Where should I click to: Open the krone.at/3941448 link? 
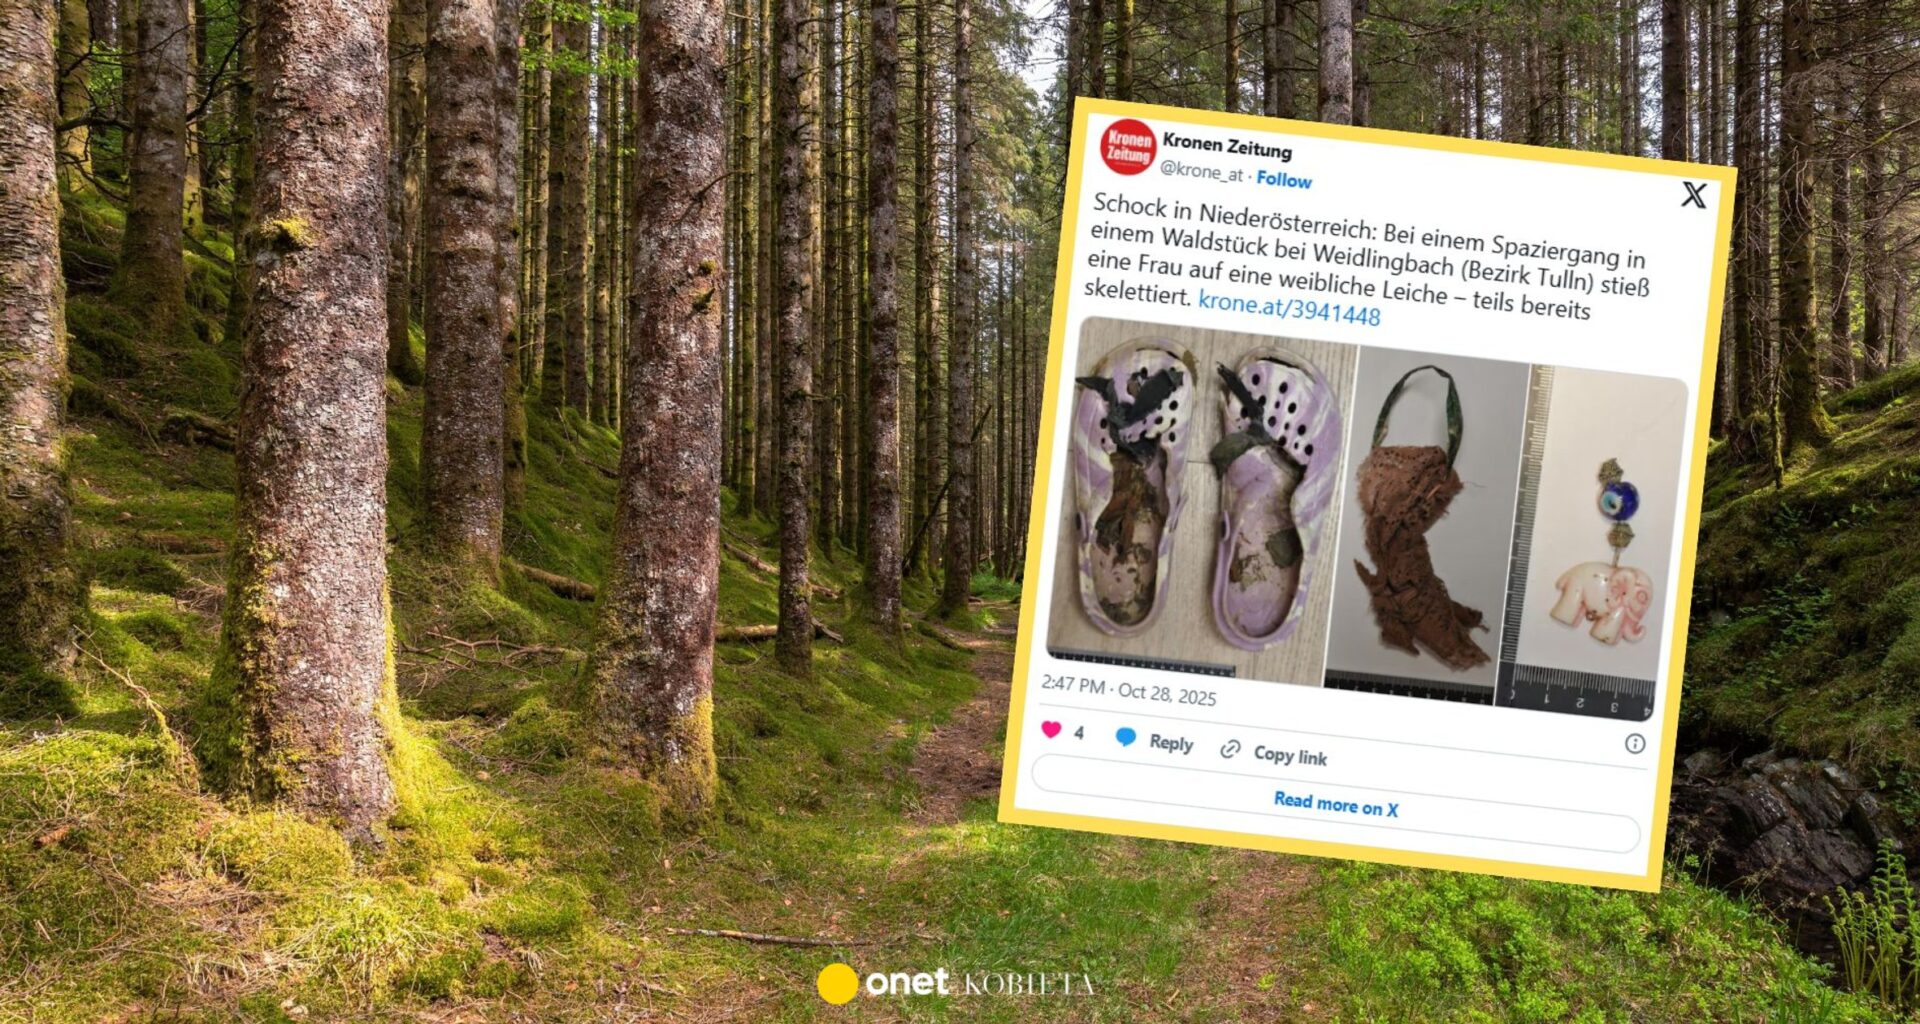point(1289,308)
